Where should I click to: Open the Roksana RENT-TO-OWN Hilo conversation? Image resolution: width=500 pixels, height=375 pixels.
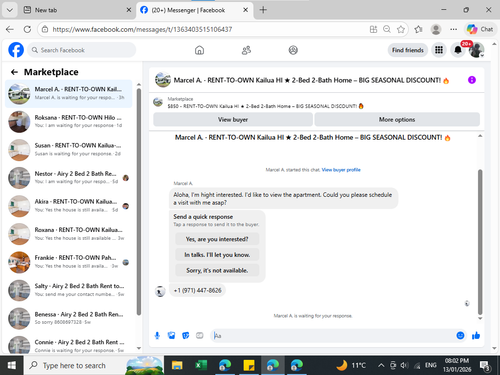pyautogui.click(x=69, y=122)
